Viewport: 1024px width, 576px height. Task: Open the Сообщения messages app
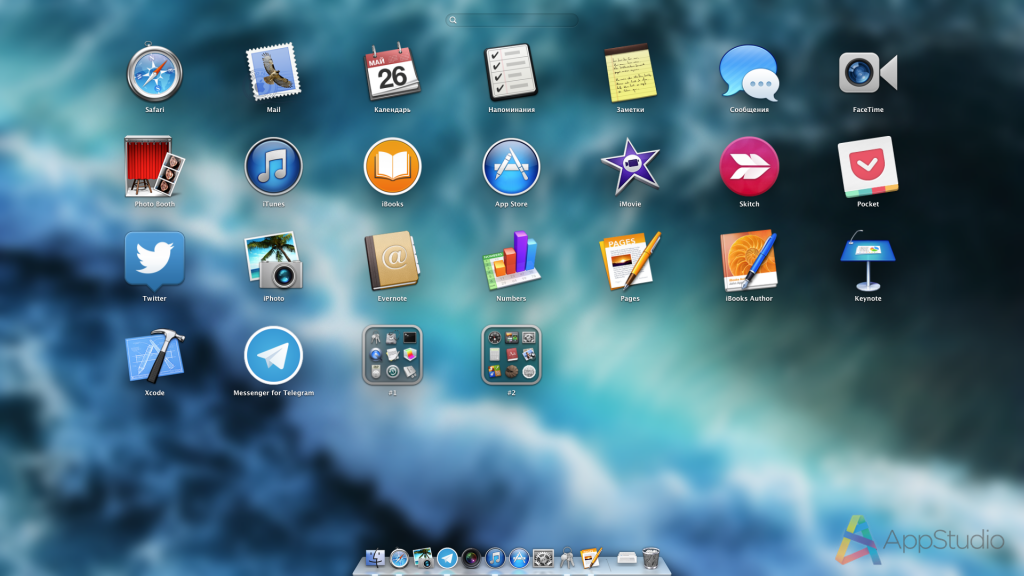coord(749,72)
